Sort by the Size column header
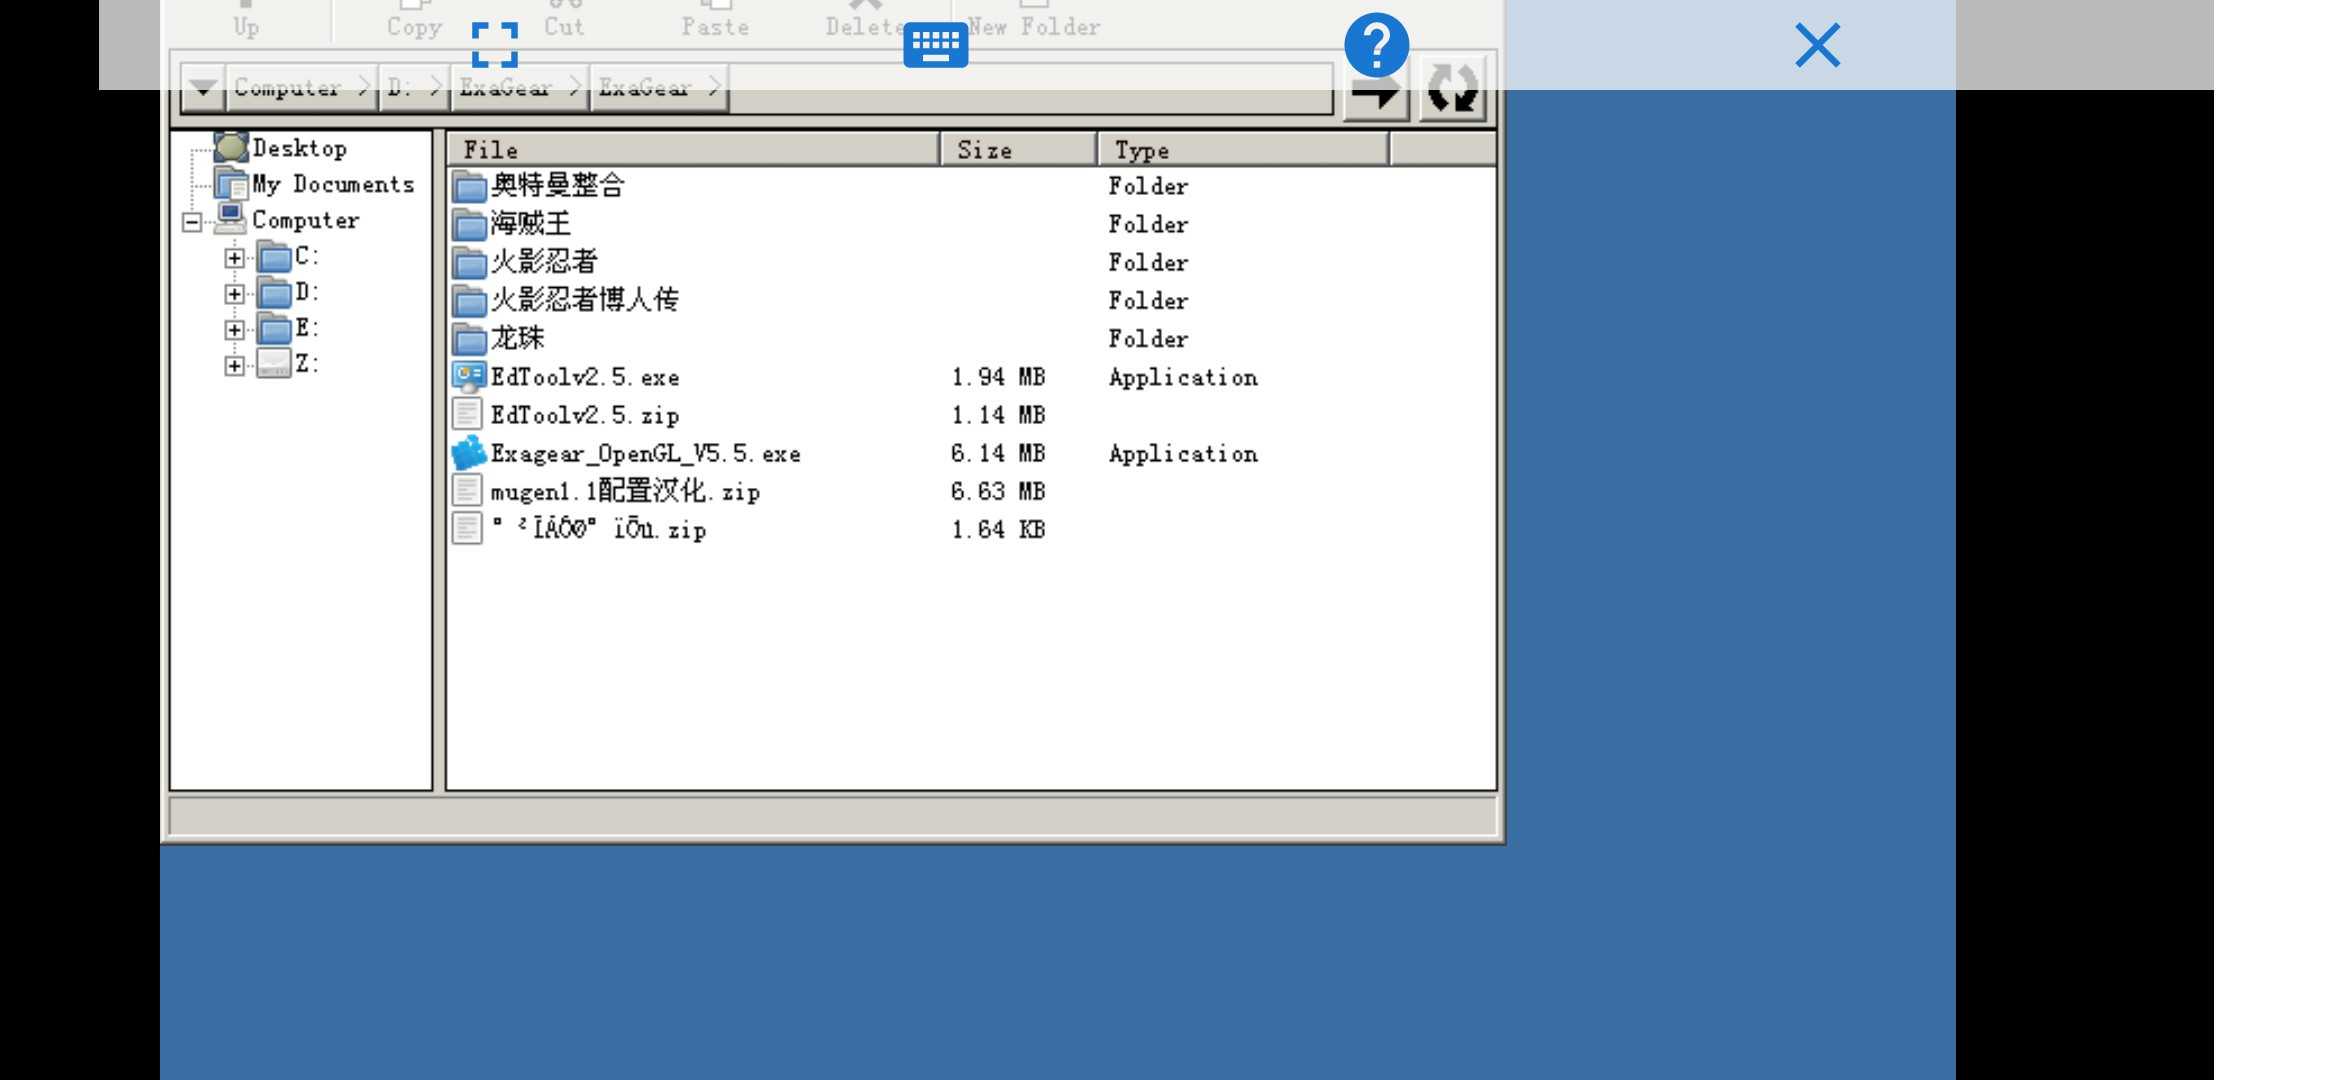The height and width of the screenshot is (1080, 2340). click(1018, 150)
